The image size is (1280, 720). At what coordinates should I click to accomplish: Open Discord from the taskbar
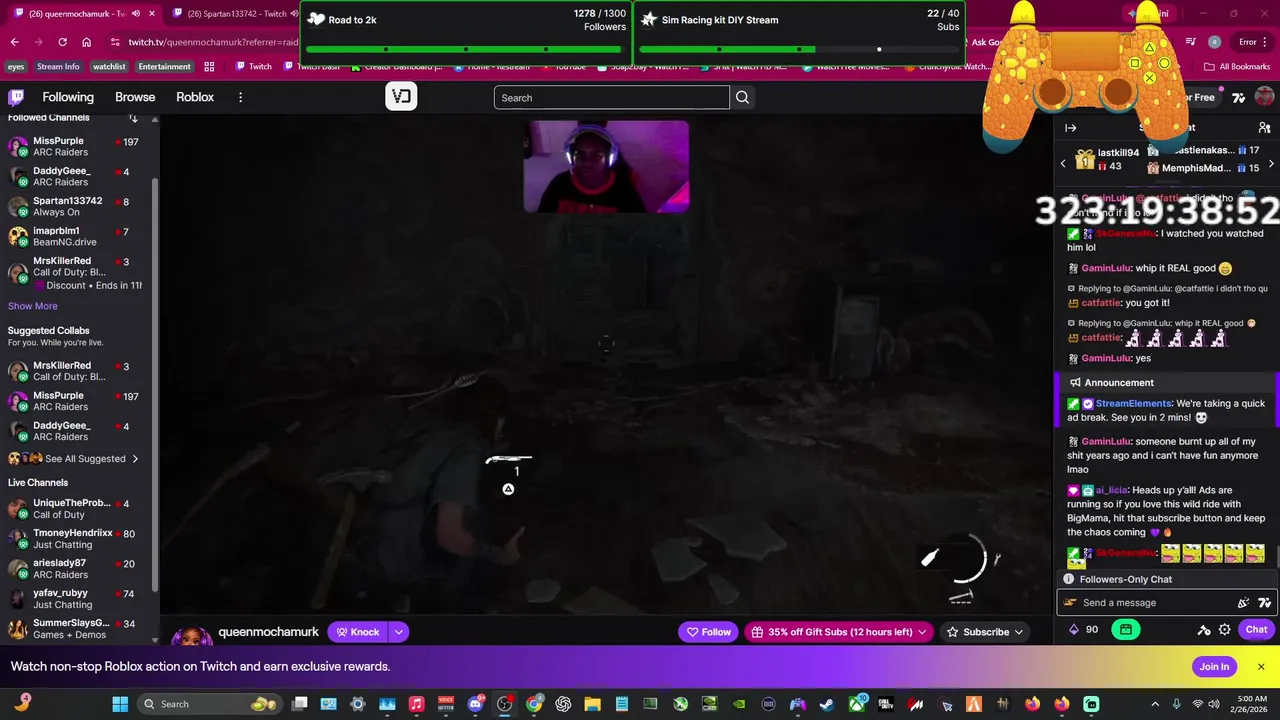click(x=475, y=704)
